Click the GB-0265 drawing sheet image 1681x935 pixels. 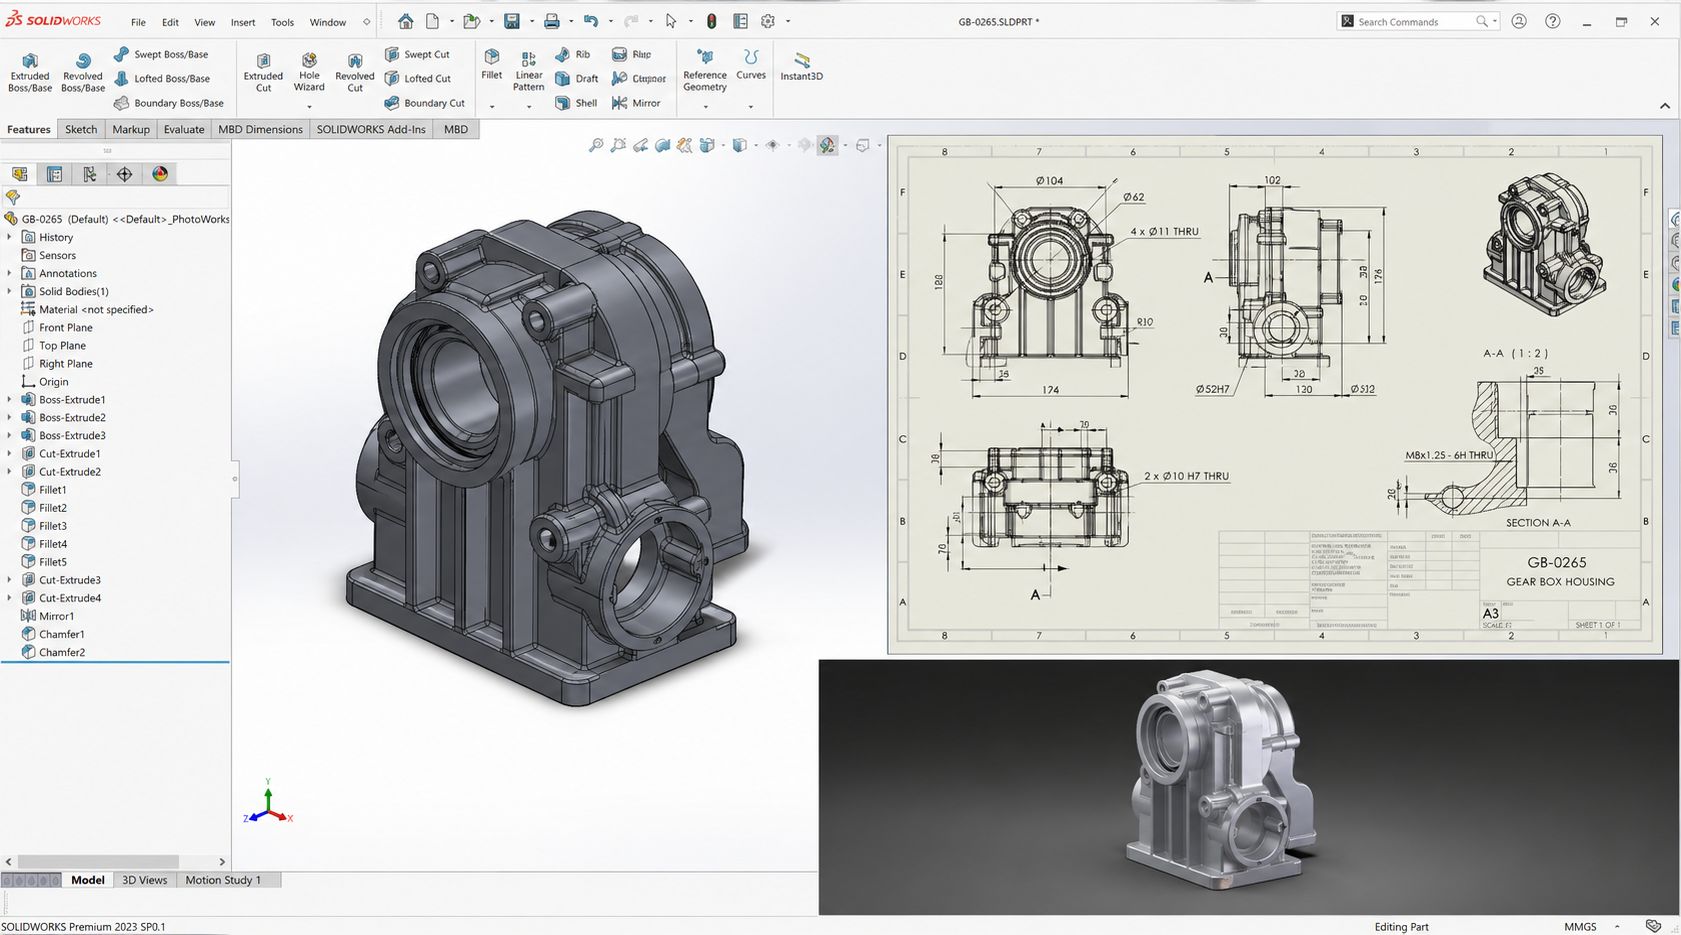click(x=1275, y=394)
